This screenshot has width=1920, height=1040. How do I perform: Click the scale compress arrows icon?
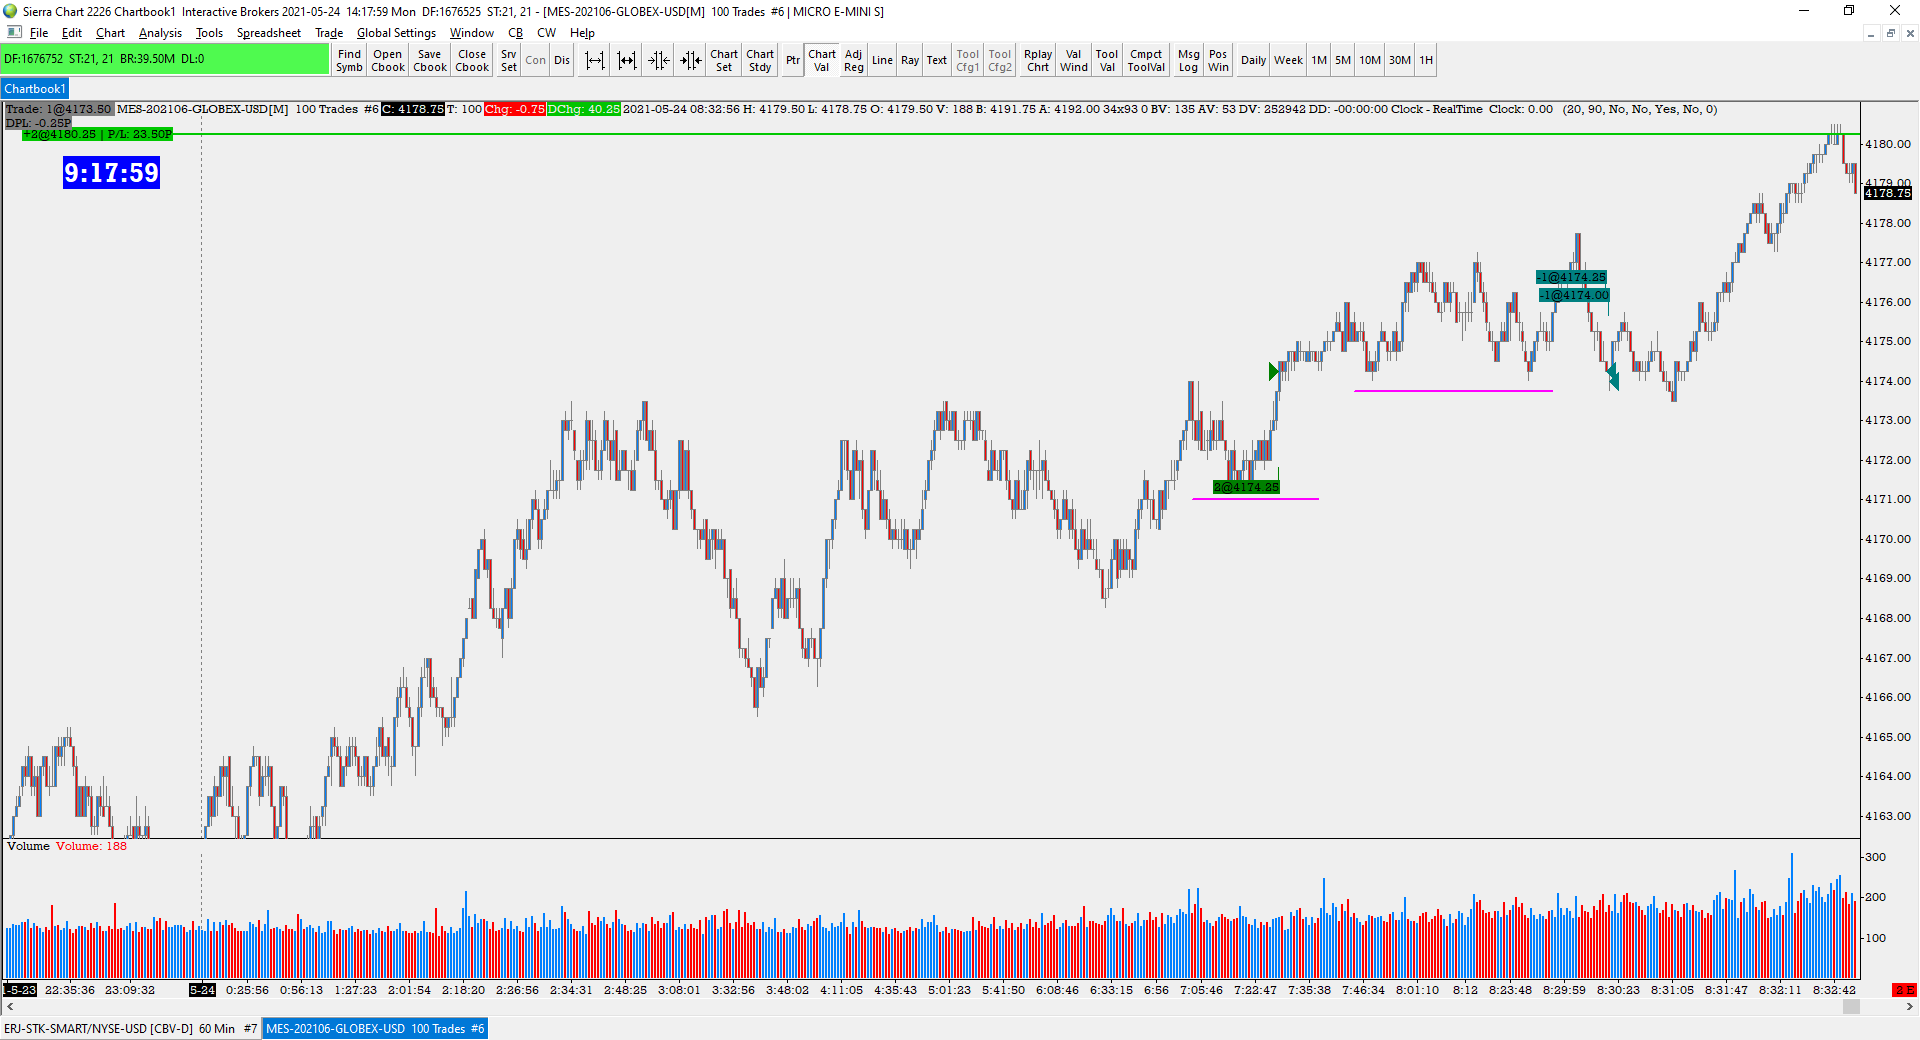(x=659, y=61)
